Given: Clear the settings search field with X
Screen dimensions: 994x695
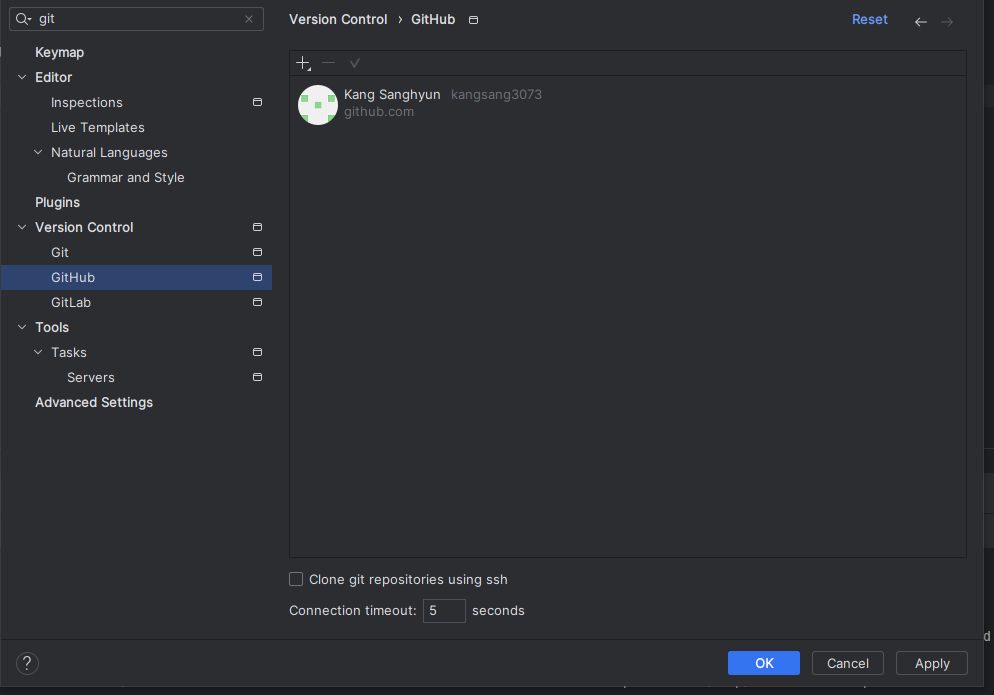Looking at the screenshot, I should 249,19.
